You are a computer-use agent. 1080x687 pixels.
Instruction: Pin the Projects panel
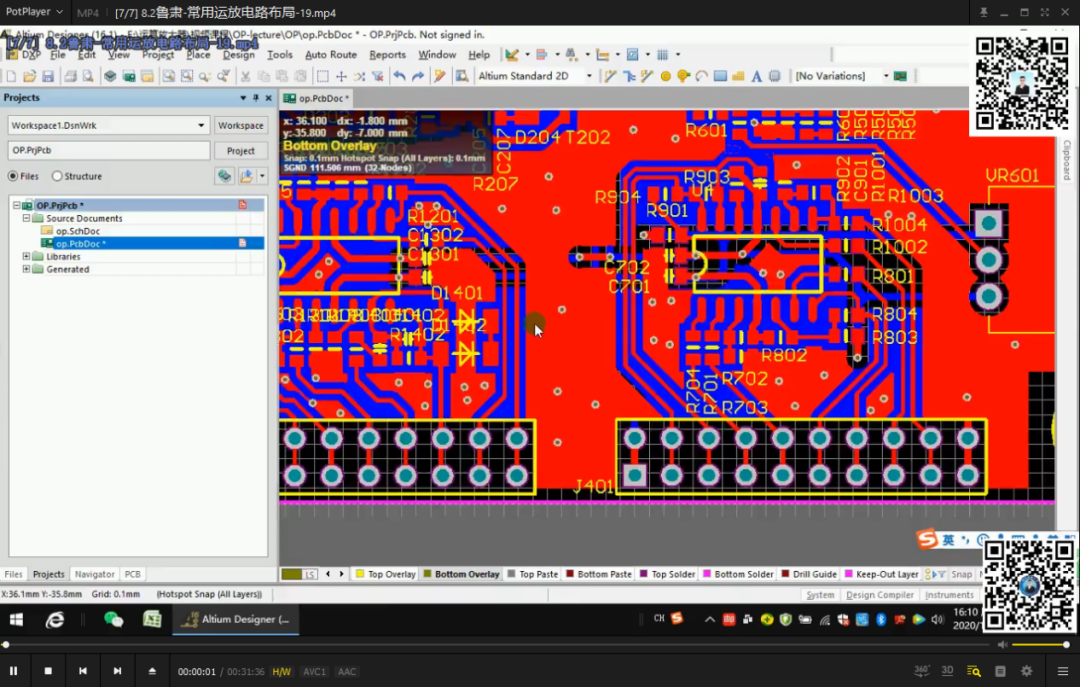point(256,98)
